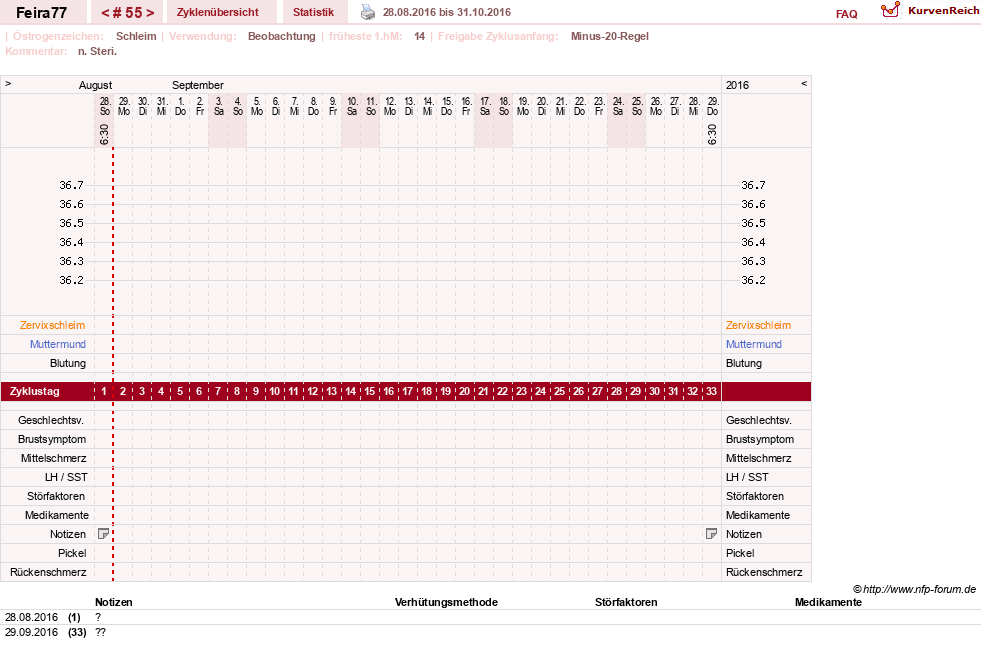The image size is (981, 661).
Task: Click the 28.08.2016 note entry row
Action: coord(490,617)
